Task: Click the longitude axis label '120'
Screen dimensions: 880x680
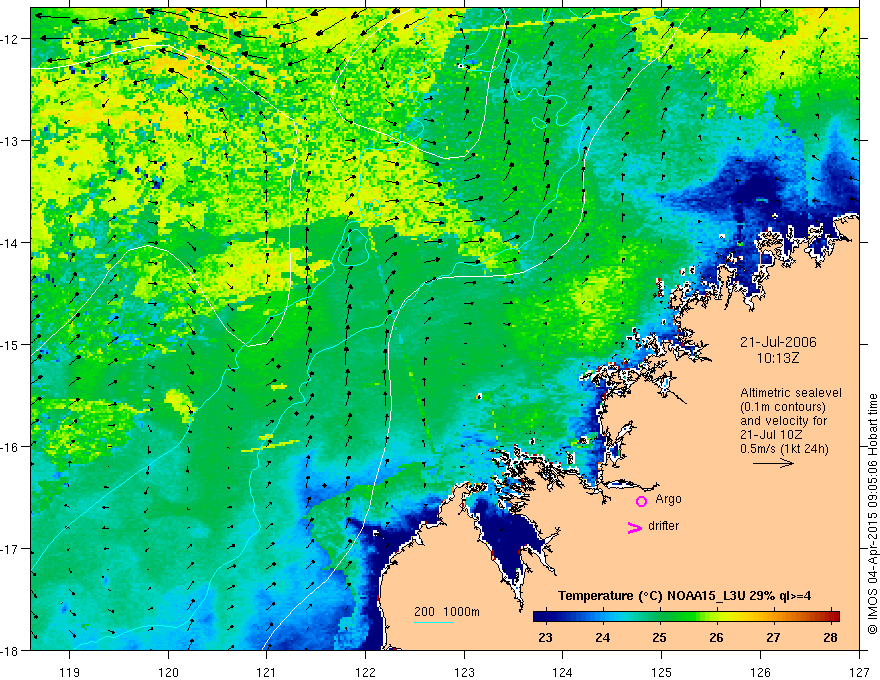Action: pos(168,672)
